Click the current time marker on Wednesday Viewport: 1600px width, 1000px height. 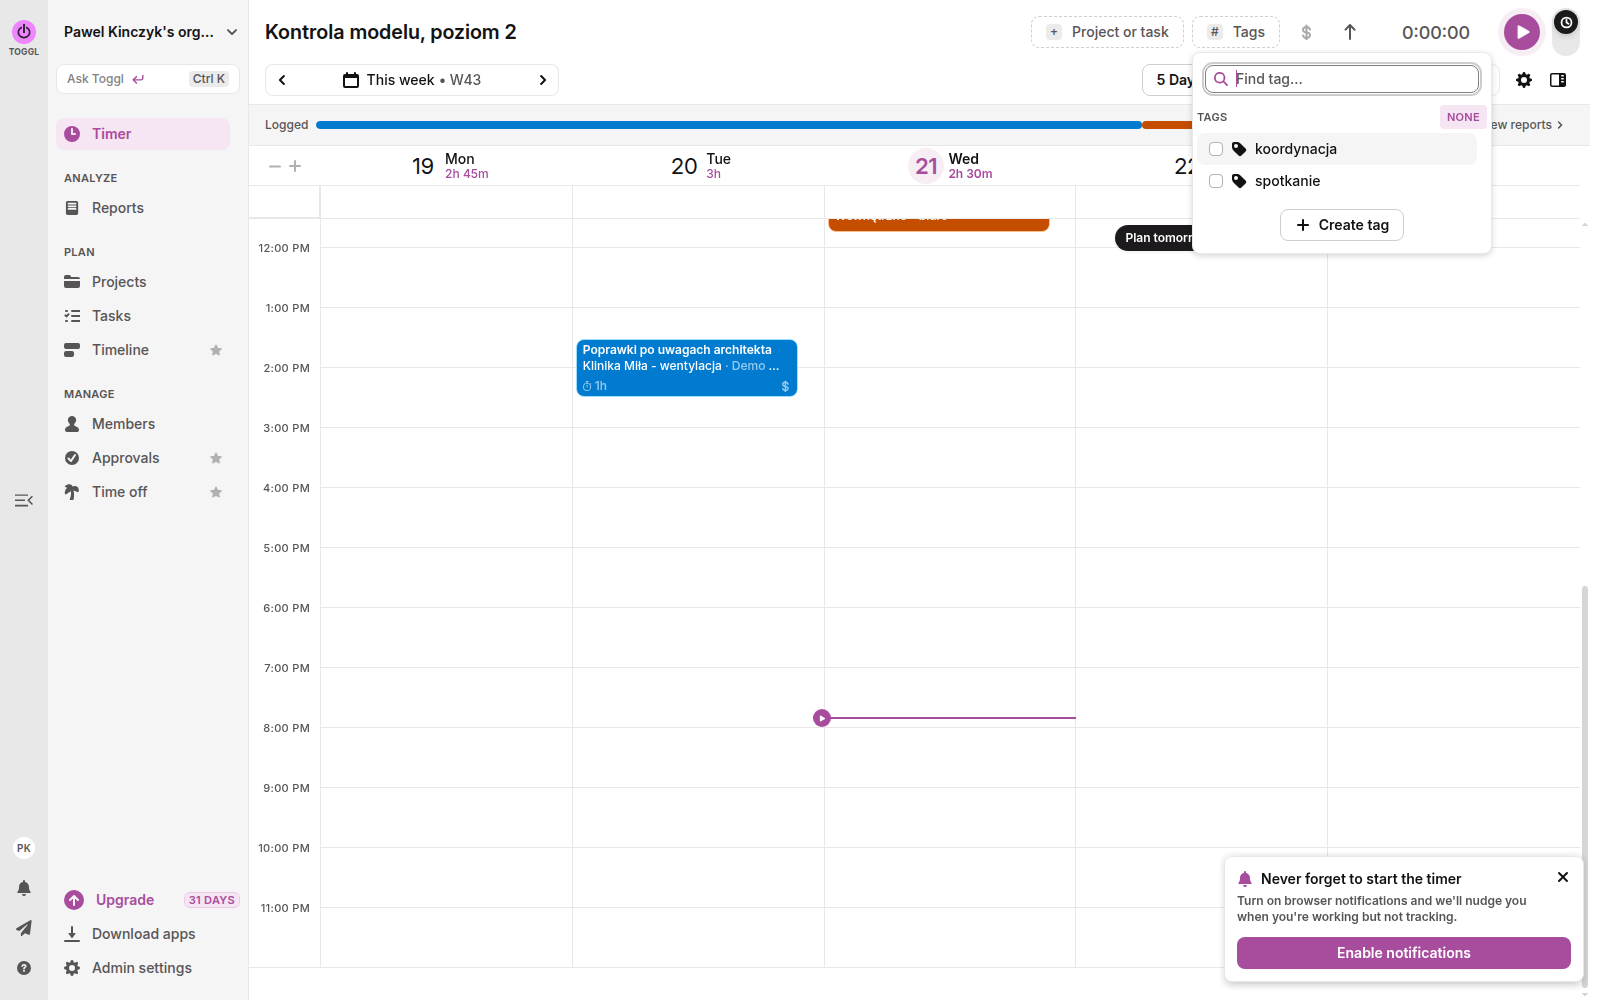(x=822, y=718)
